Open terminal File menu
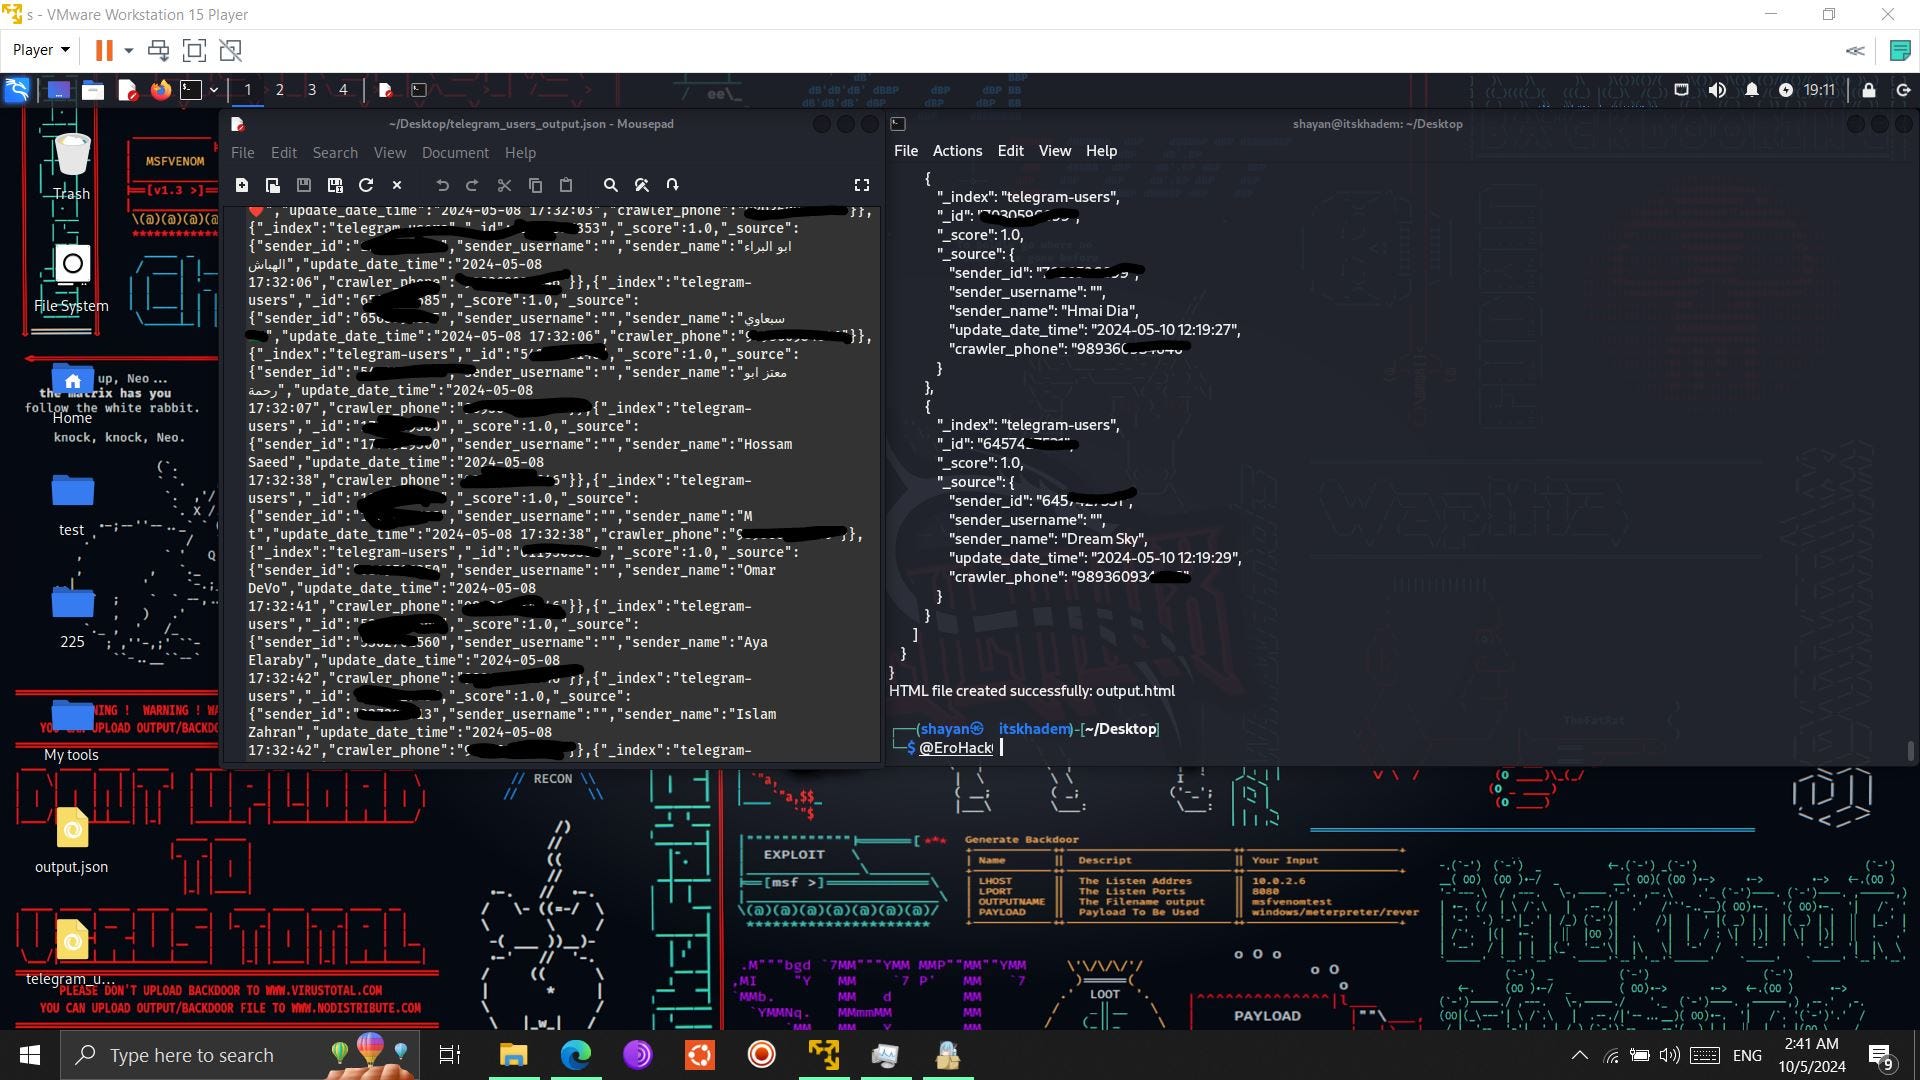The width and height of the screenshot is (1920, 1080). pyautogui.click(x=906, y=151)
